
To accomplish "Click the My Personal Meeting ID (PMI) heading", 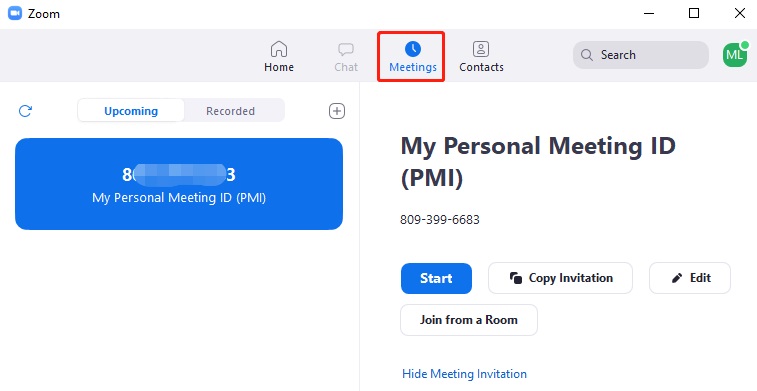I will (538, 162).
